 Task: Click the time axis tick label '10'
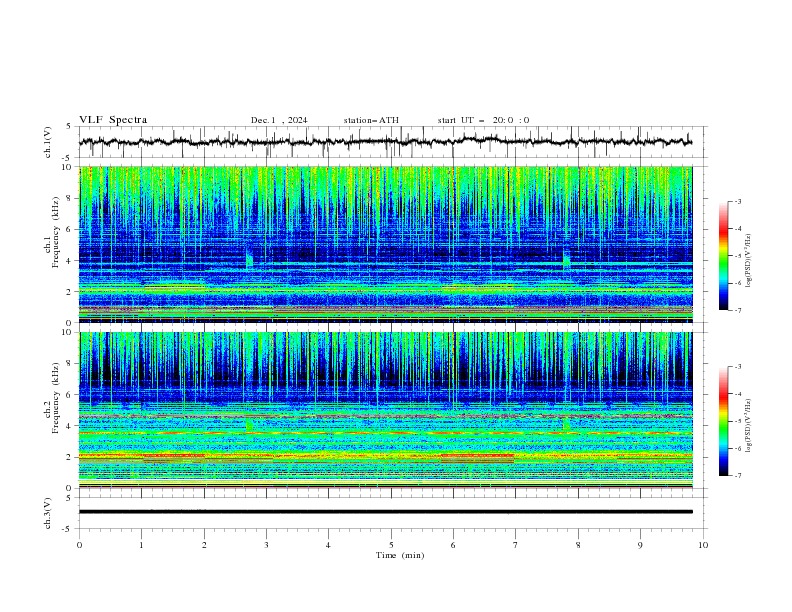[x=703, y=545]
